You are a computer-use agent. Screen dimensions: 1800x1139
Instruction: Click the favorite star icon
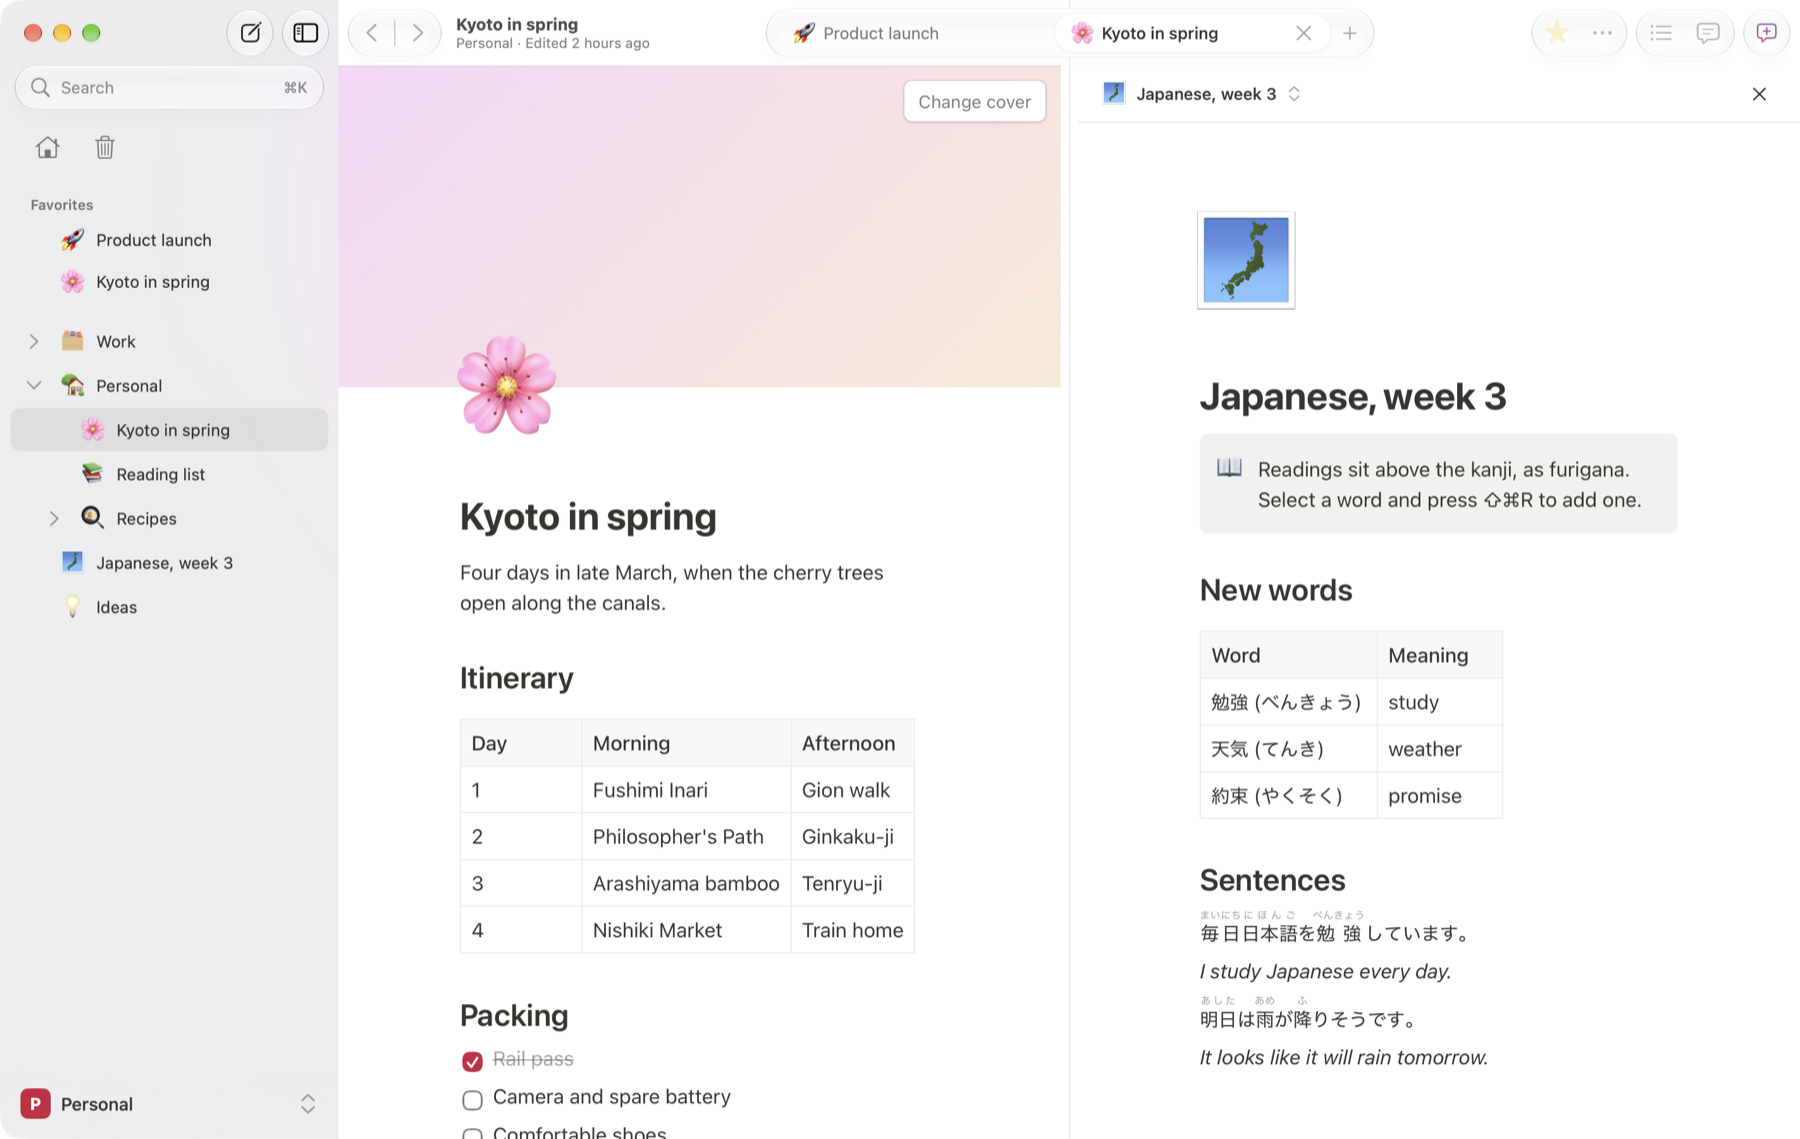click(1557, 33)
